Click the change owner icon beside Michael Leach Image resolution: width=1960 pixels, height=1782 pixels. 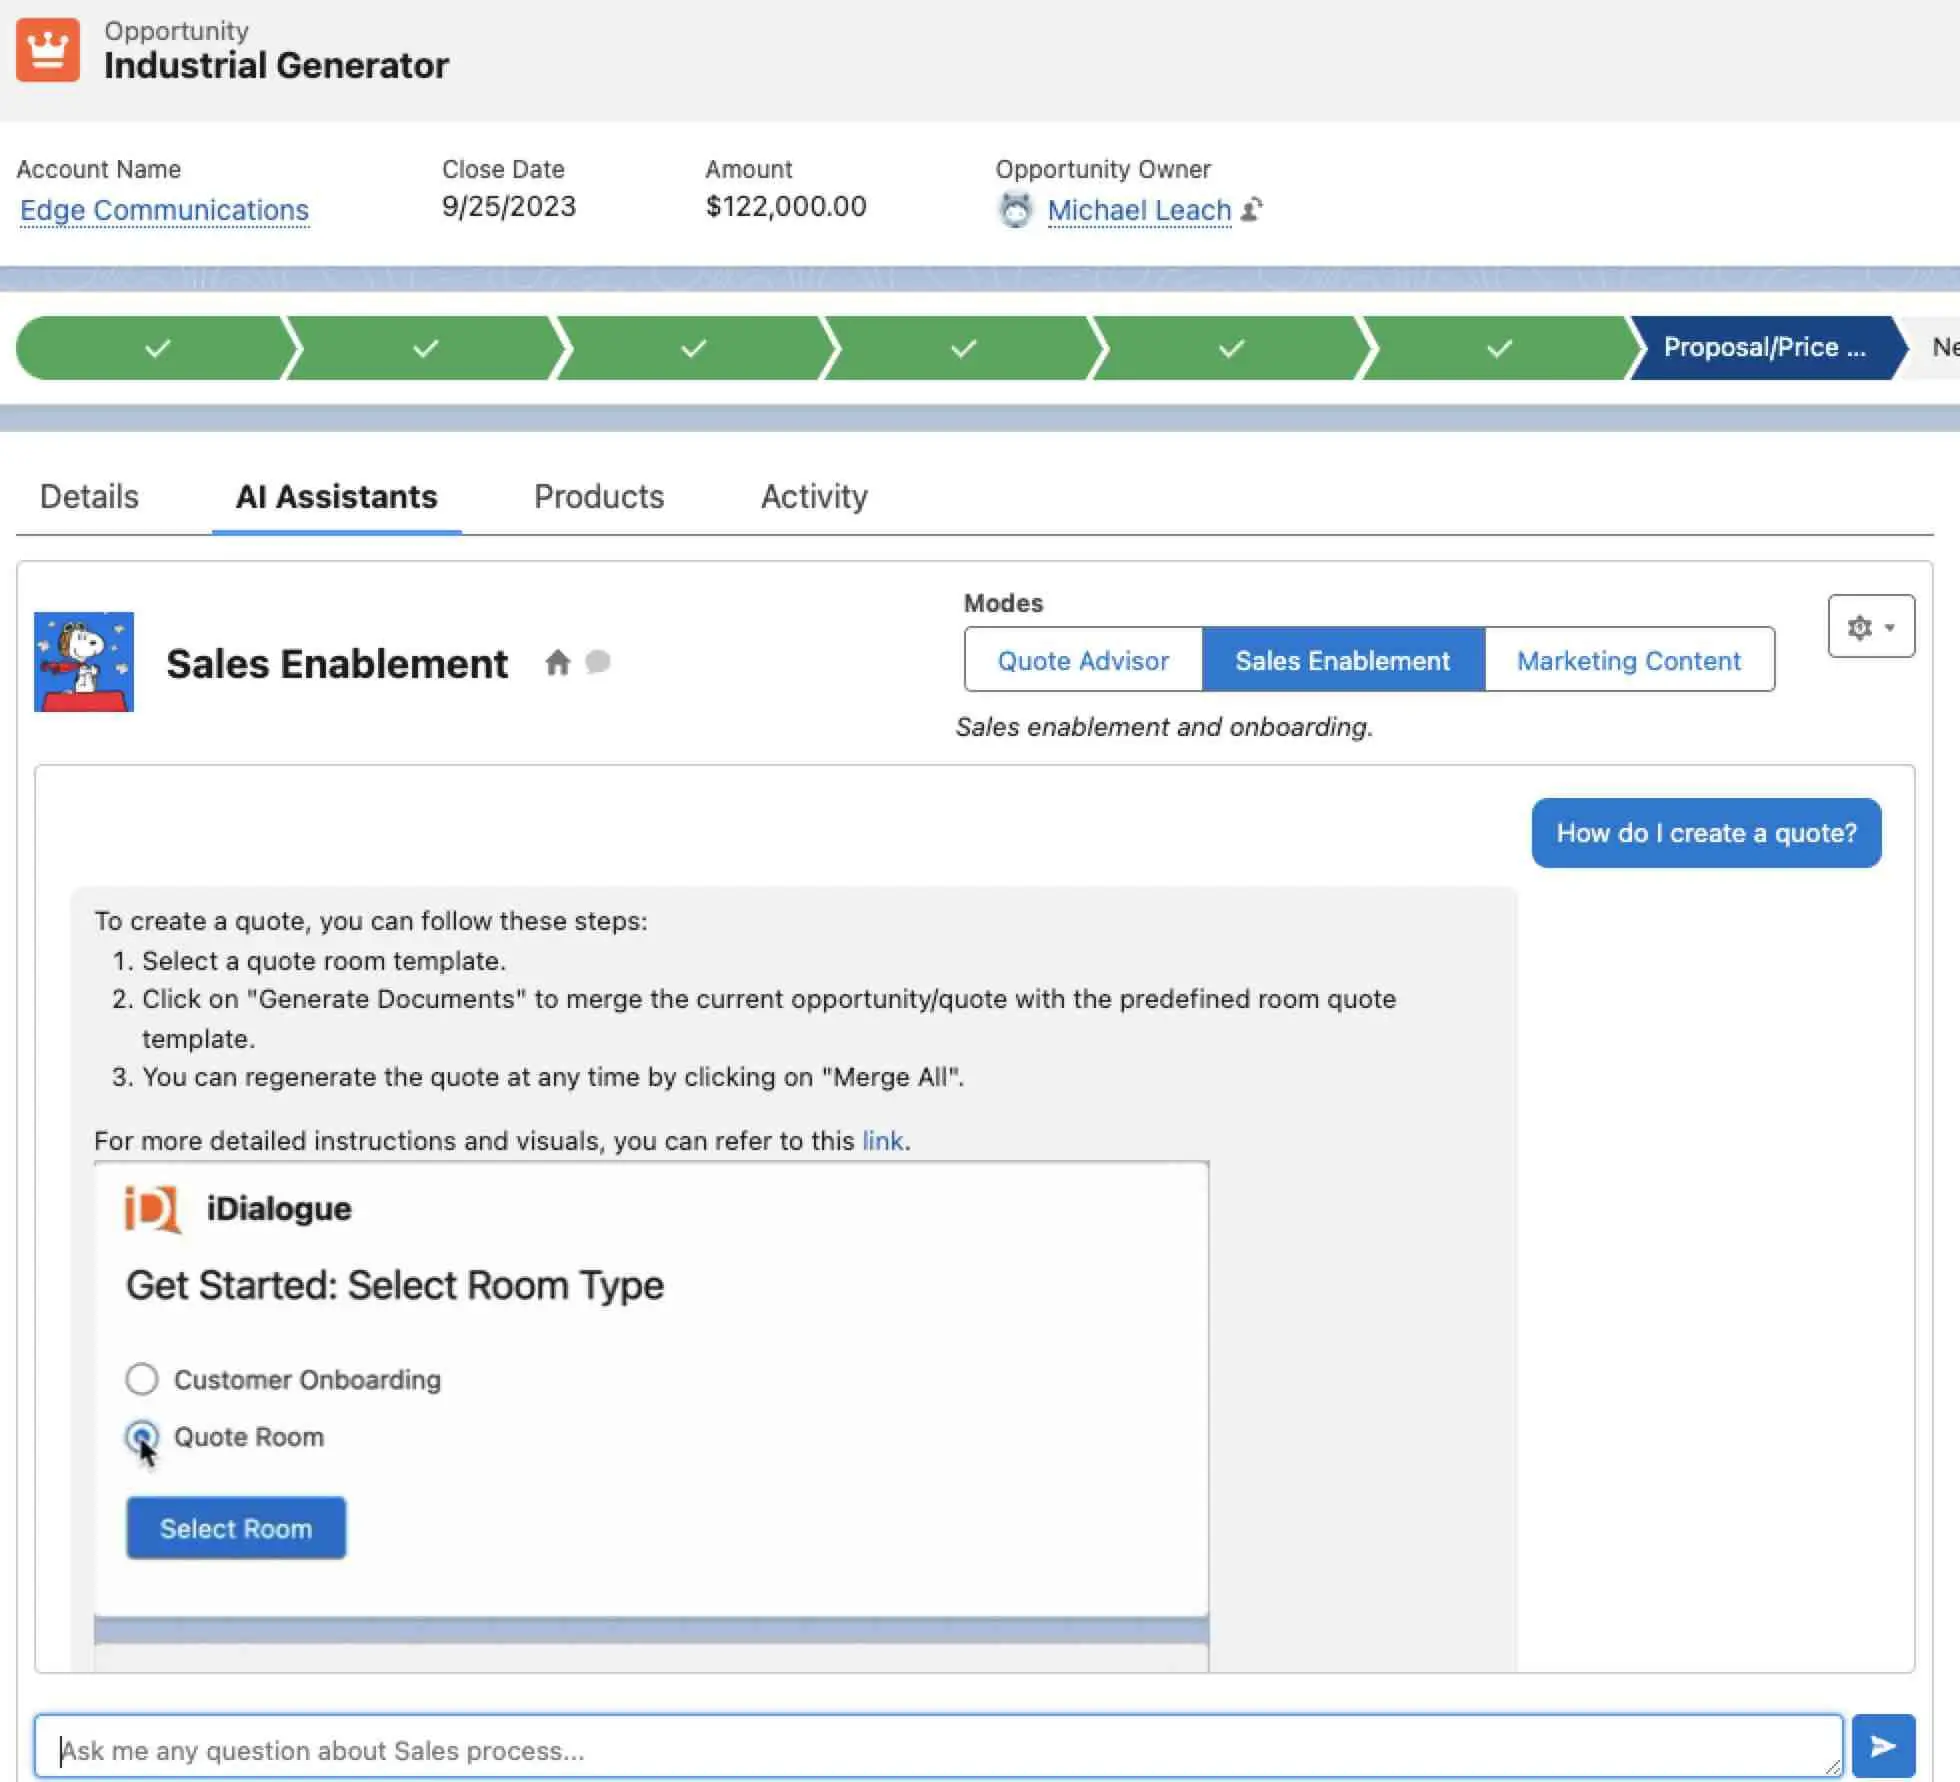tap(1251, 209)
